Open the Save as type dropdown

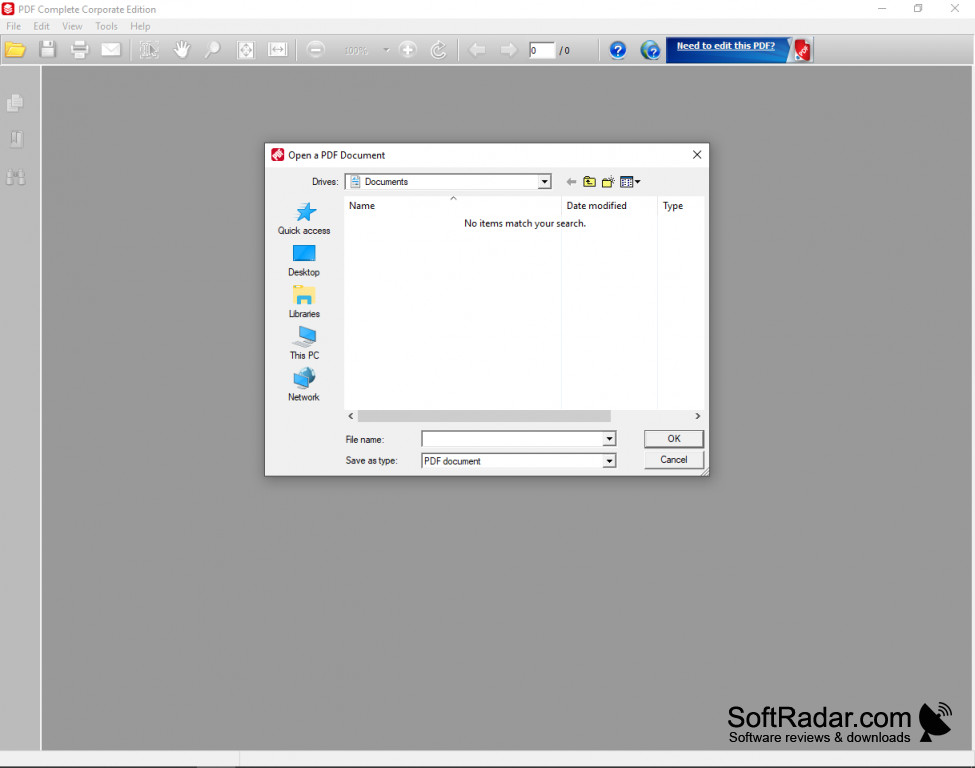click(608, 460)
